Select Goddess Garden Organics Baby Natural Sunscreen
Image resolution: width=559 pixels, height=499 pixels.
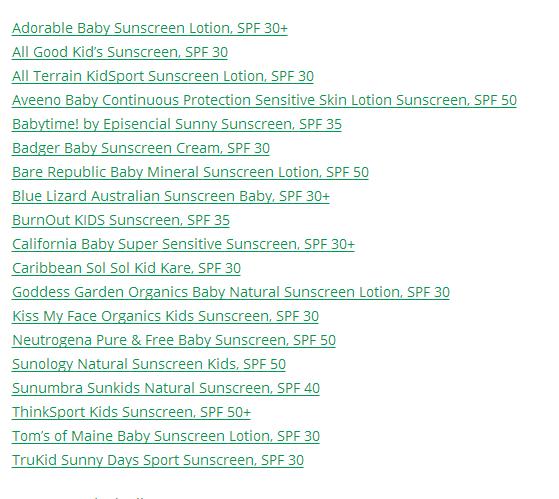click(x=231, y=292)
